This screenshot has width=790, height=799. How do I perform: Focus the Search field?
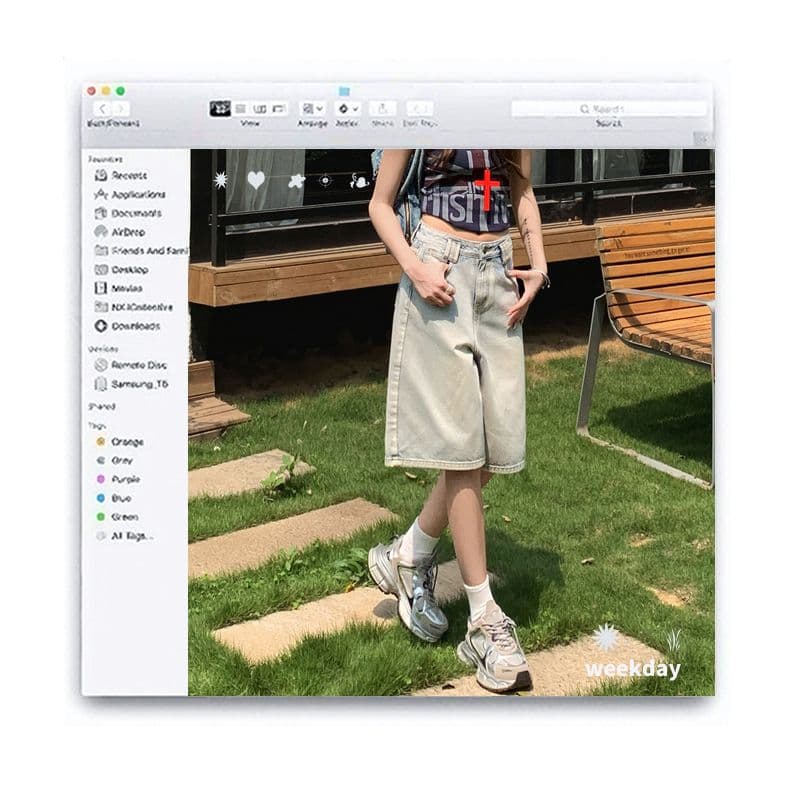tap(609, 109)
